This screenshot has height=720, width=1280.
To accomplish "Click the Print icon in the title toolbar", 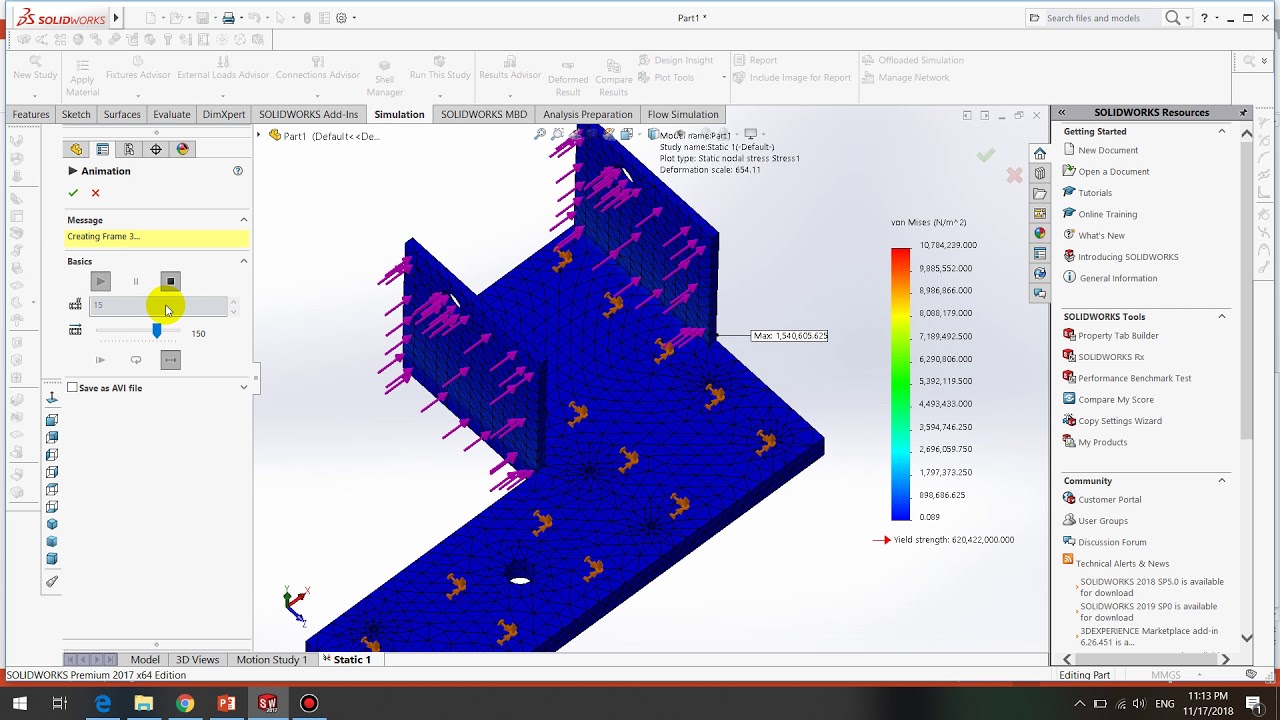I will 229,18.
